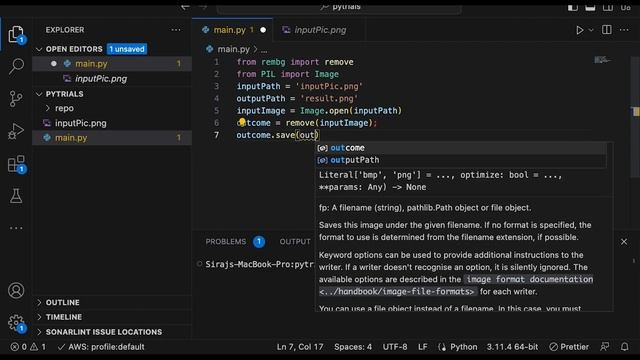This screenshot has height=360, width=640.
Task: Select language mode Python in status bar
Action: coord(463,347)
